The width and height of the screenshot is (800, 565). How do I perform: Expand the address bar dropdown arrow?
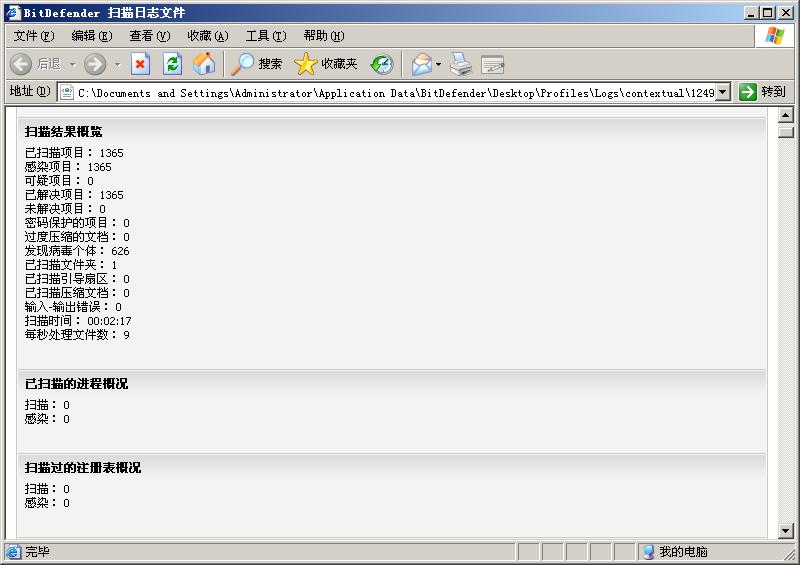click(x=722, y=92)
